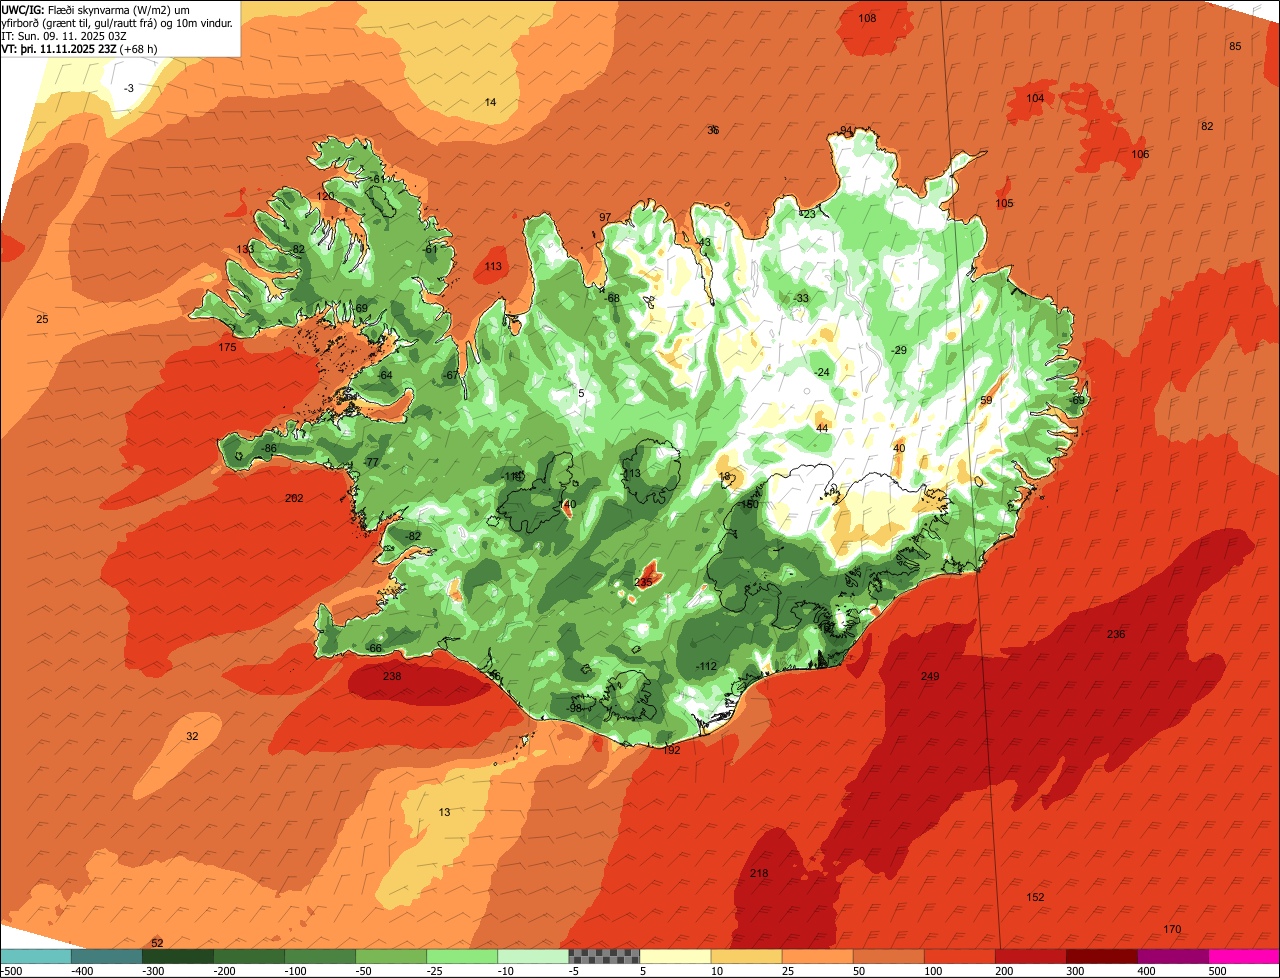1280x978 pixels.
Task: Select the darkest green -300 to -200 legend swatch
Action: (x=177, y=956)
